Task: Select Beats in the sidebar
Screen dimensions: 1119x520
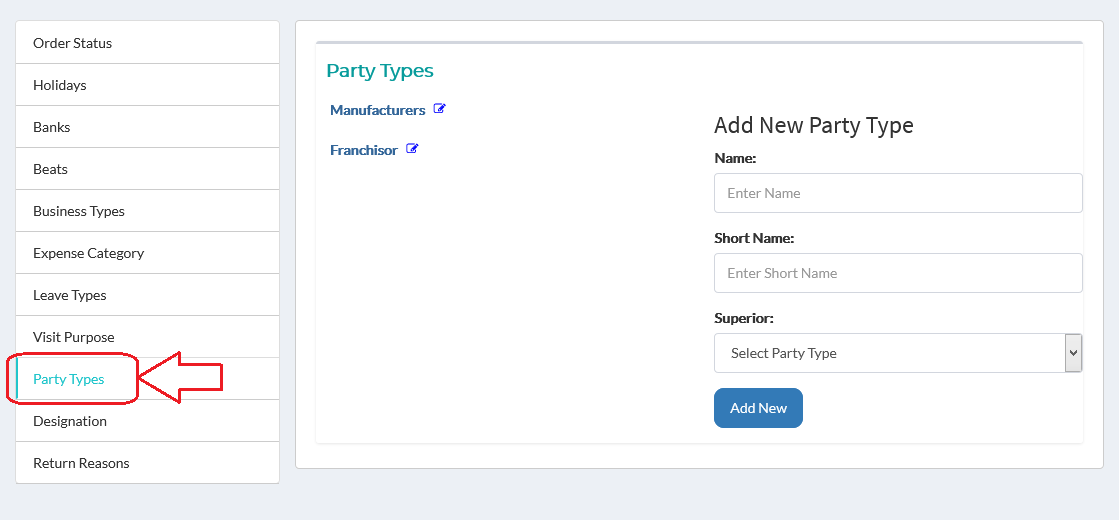Action: (x=147, y=169)
